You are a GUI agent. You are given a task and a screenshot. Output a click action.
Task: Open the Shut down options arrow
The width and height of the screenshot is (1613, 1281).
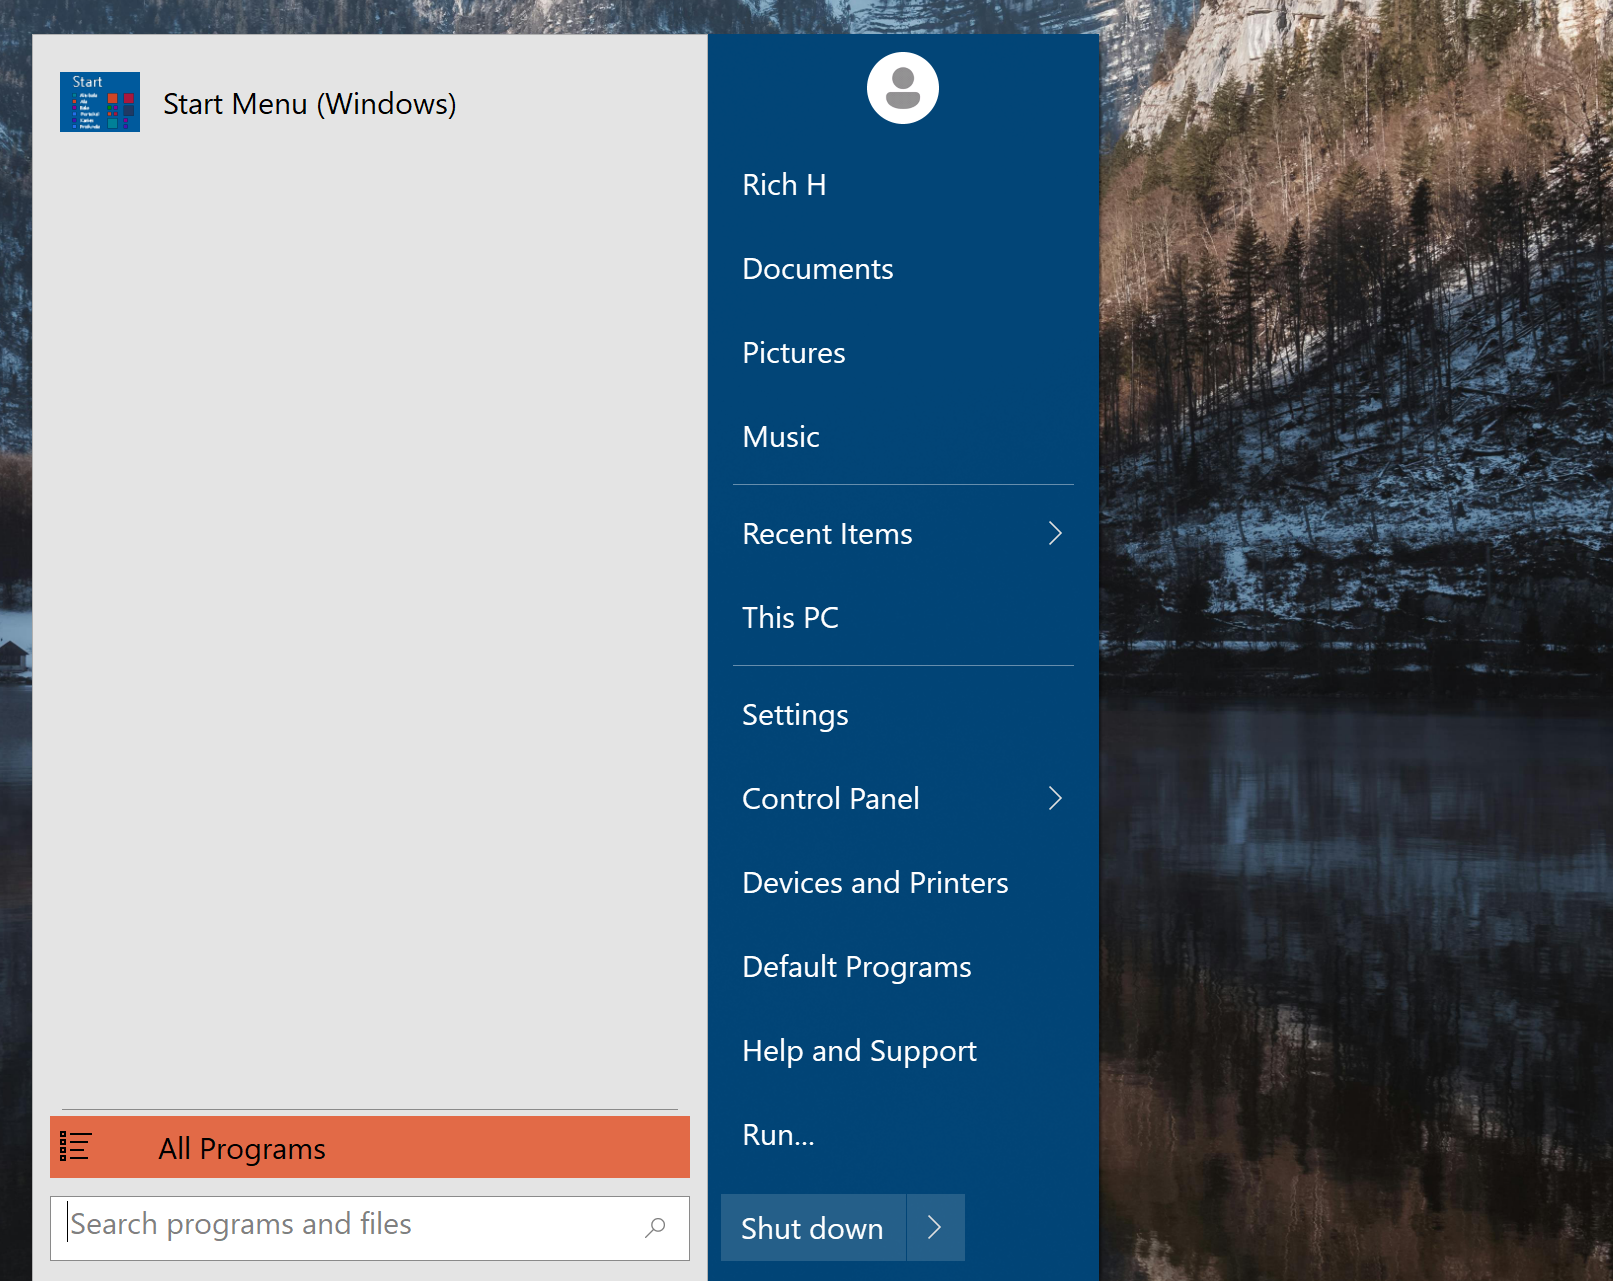(x=935, y=1227)
